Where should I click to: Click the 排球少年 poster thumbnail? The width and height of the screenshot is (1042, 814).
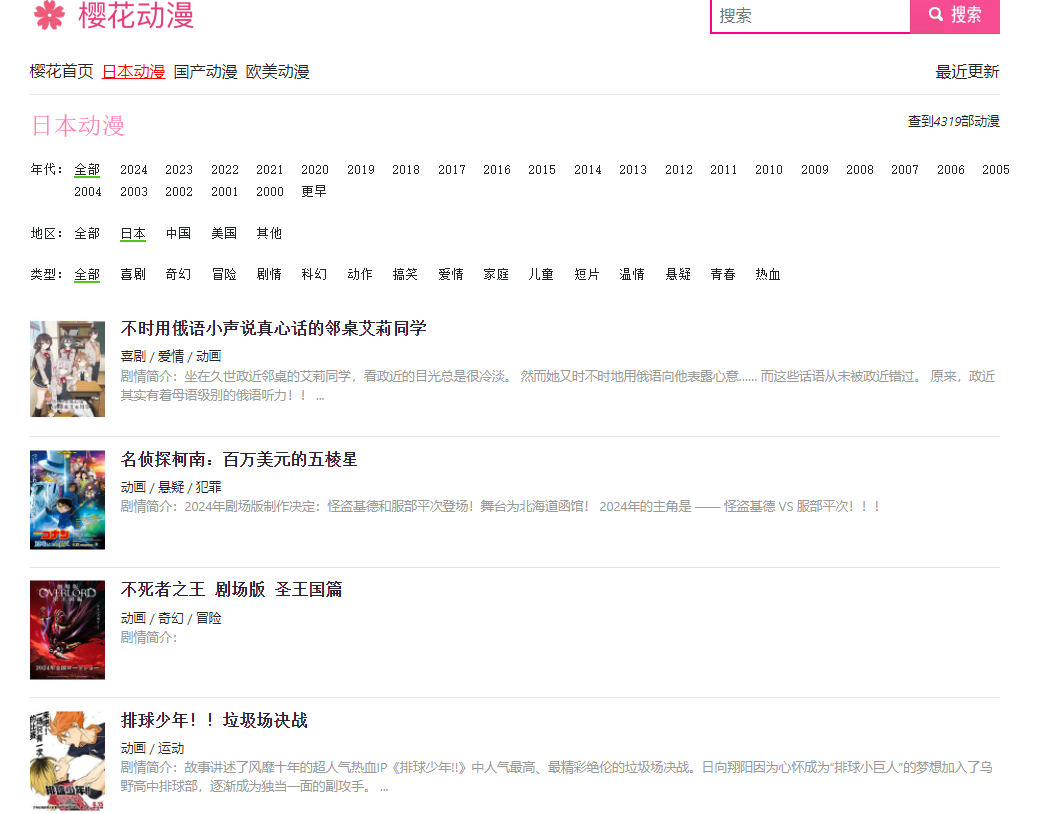[67, 760]
